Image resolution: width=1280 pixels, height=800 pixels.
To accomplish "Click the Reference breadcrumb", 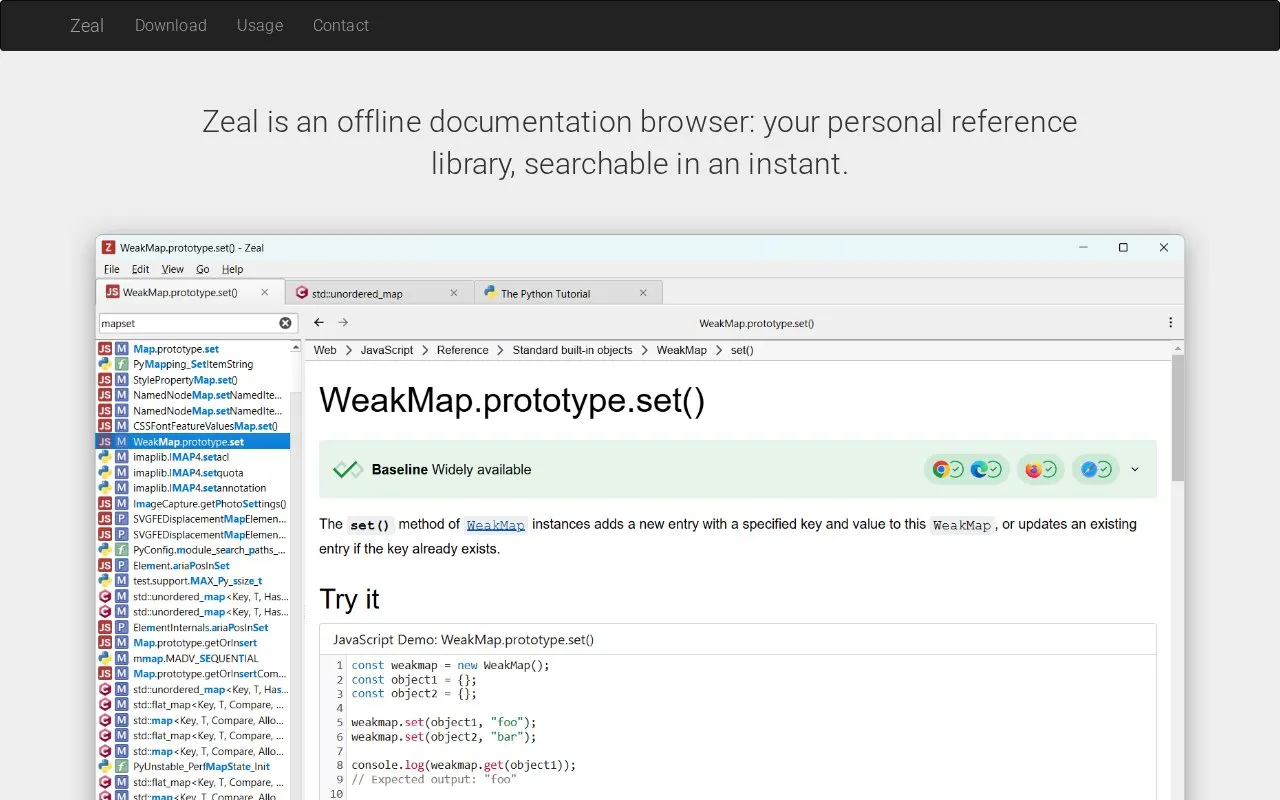I will click(x=463, y=350).
